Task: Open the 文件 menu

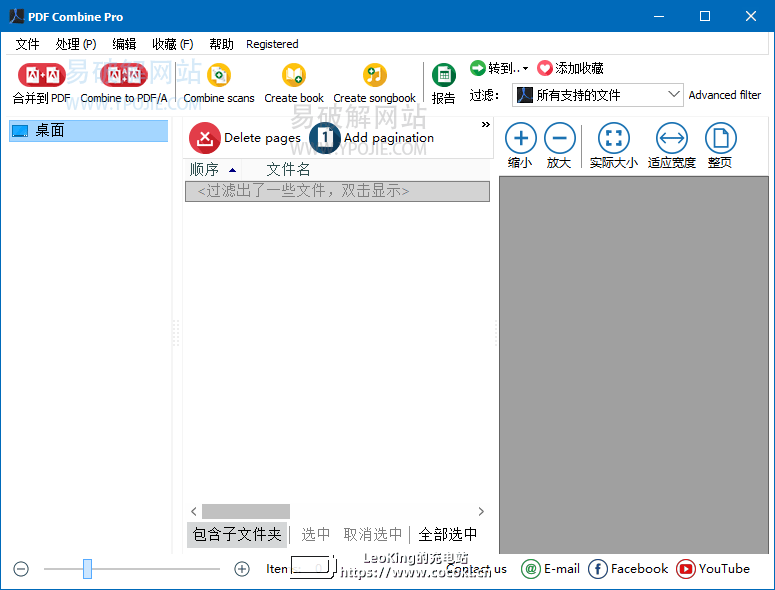Action: coord(27,44)
